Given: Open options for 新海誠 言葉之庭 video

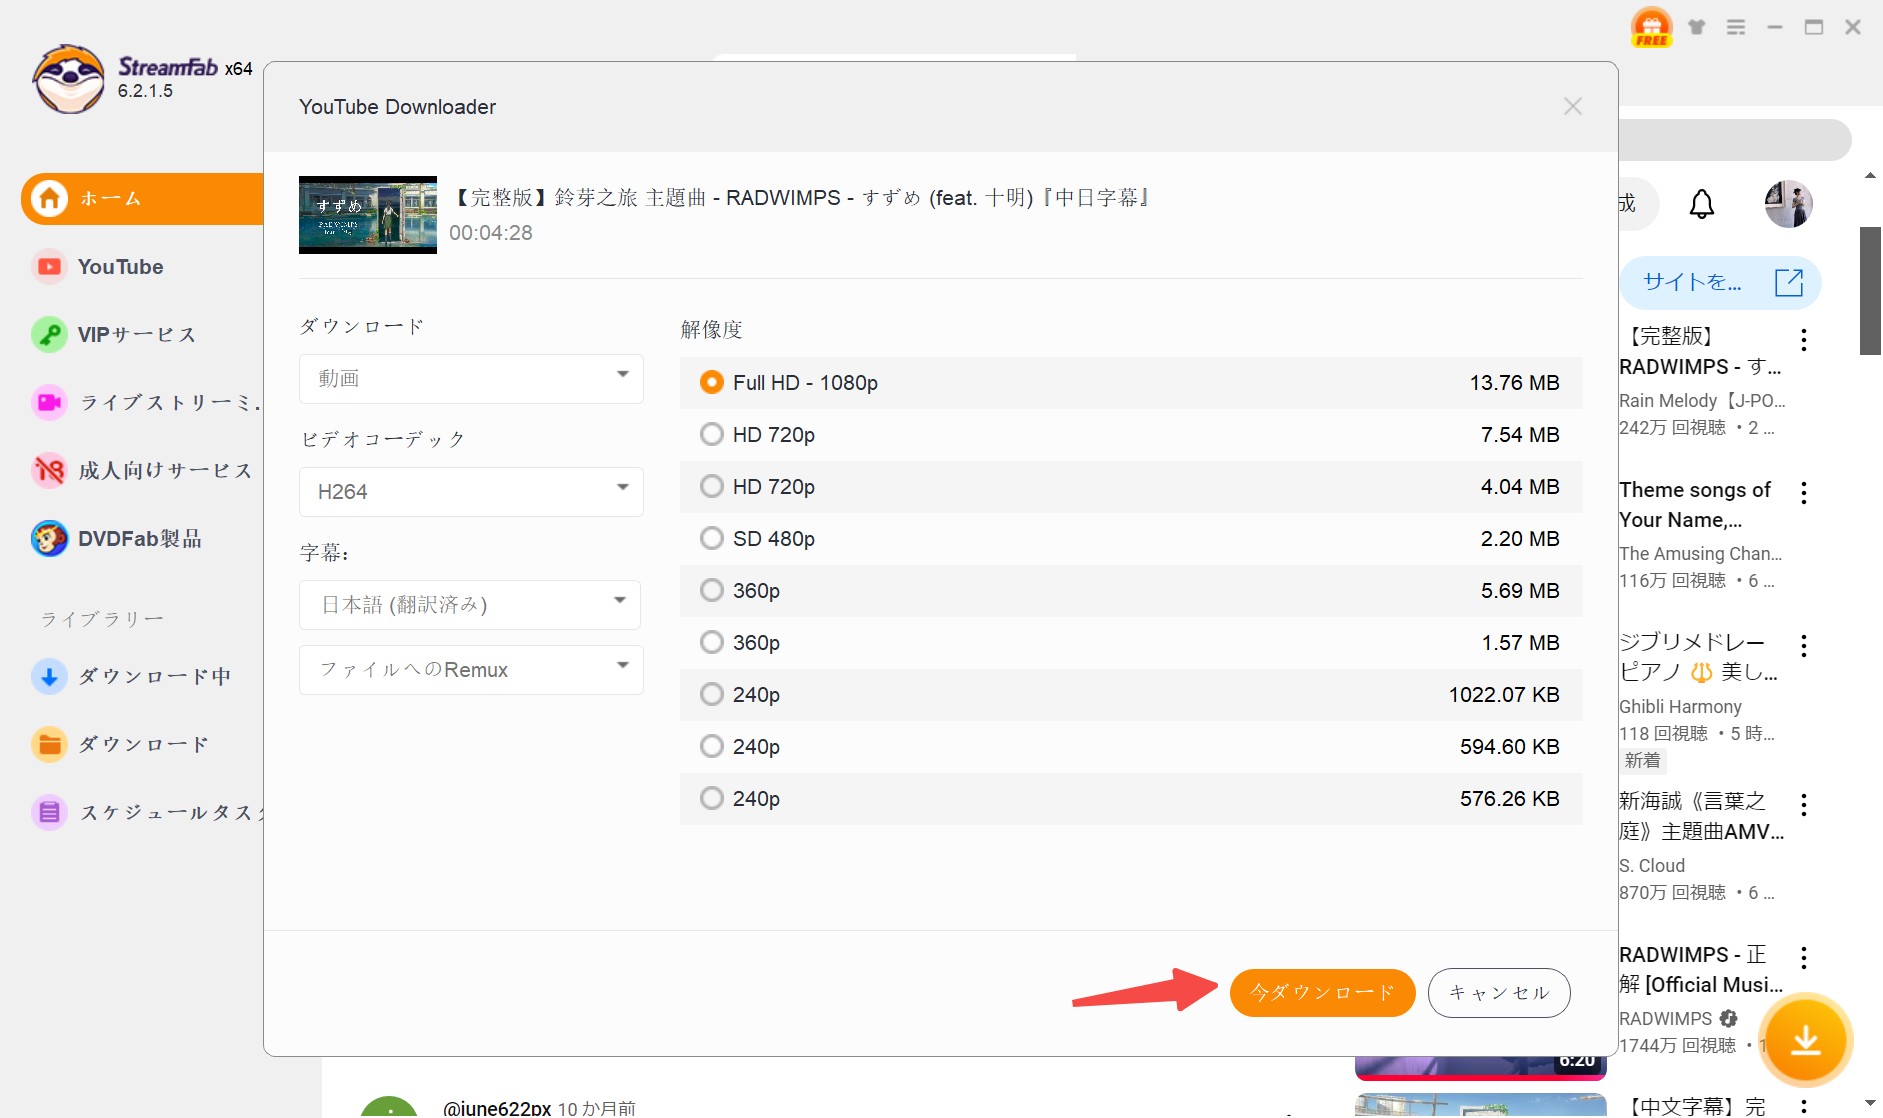Looking at the screenshot, I should coord(1804,805).
